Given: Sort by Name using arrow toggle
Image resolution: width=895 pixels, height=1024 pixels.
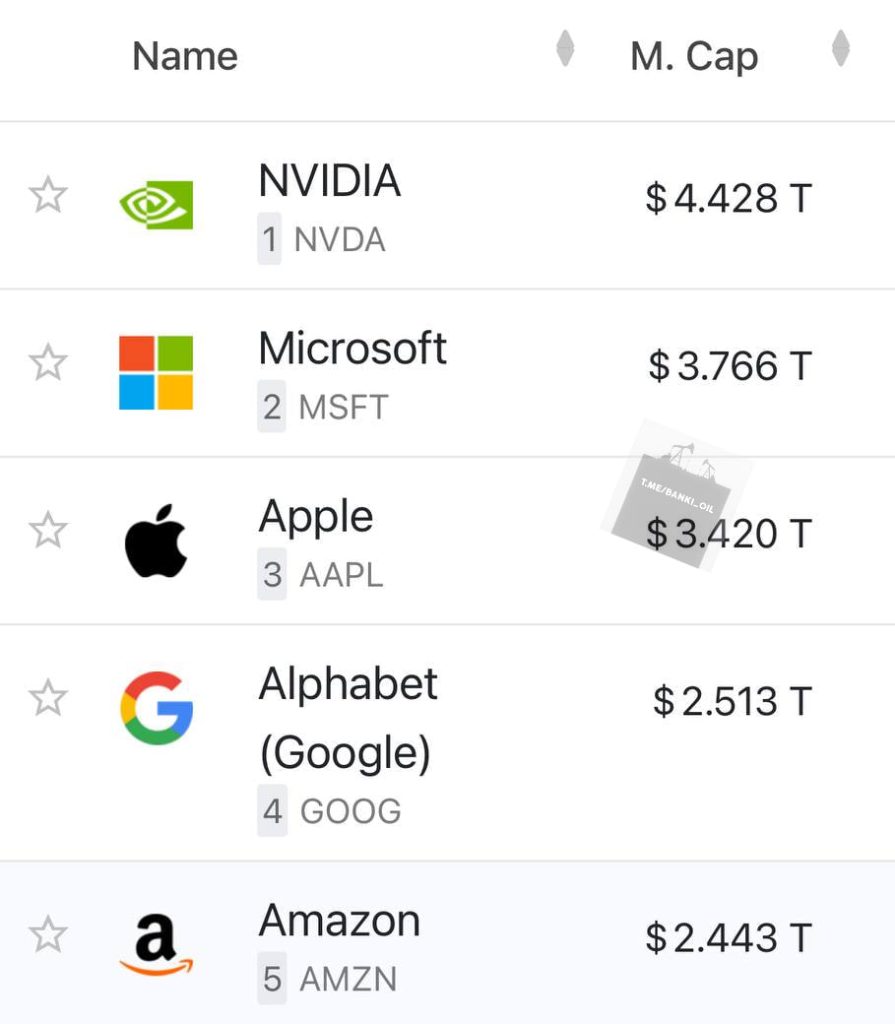Looking at the screenshot, I should click(565, 48).
